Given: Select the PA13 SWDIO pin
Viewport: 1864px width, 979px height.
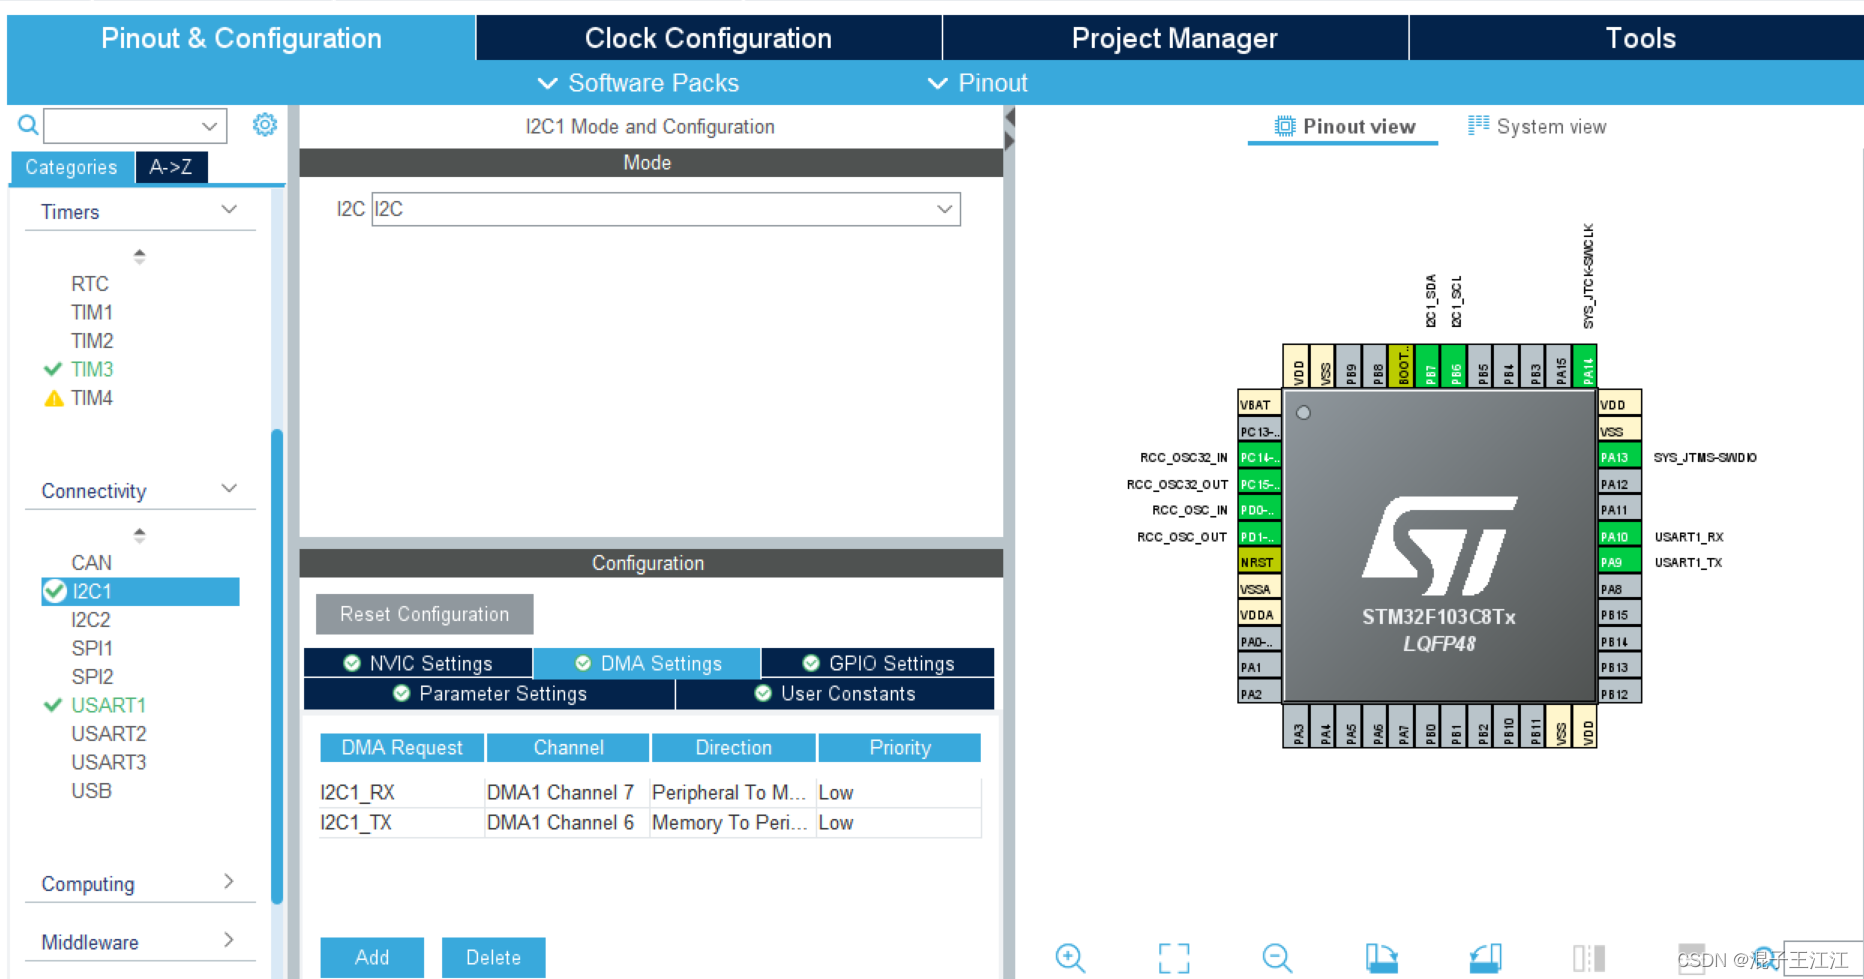Looking at the screenshot, I should click(1619, 457).
